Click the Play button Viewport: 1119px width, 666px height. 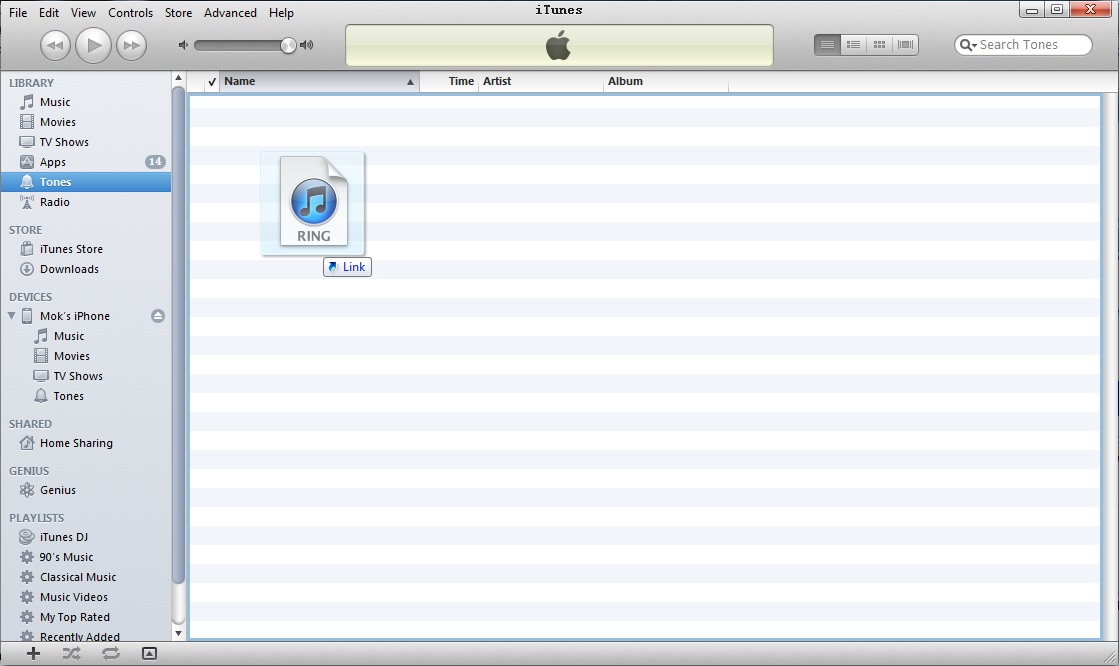pos(93,46)
